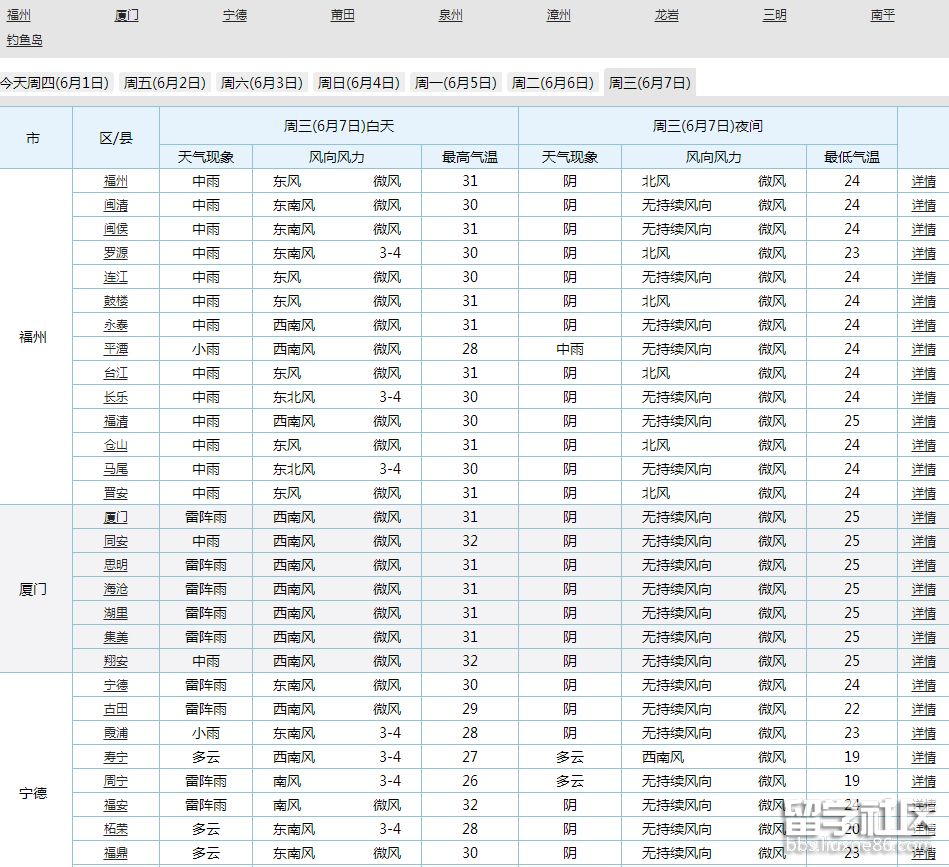View 福州 district detailed forecast link
Viewport: 949px width, 867px height.
point(922,181)
